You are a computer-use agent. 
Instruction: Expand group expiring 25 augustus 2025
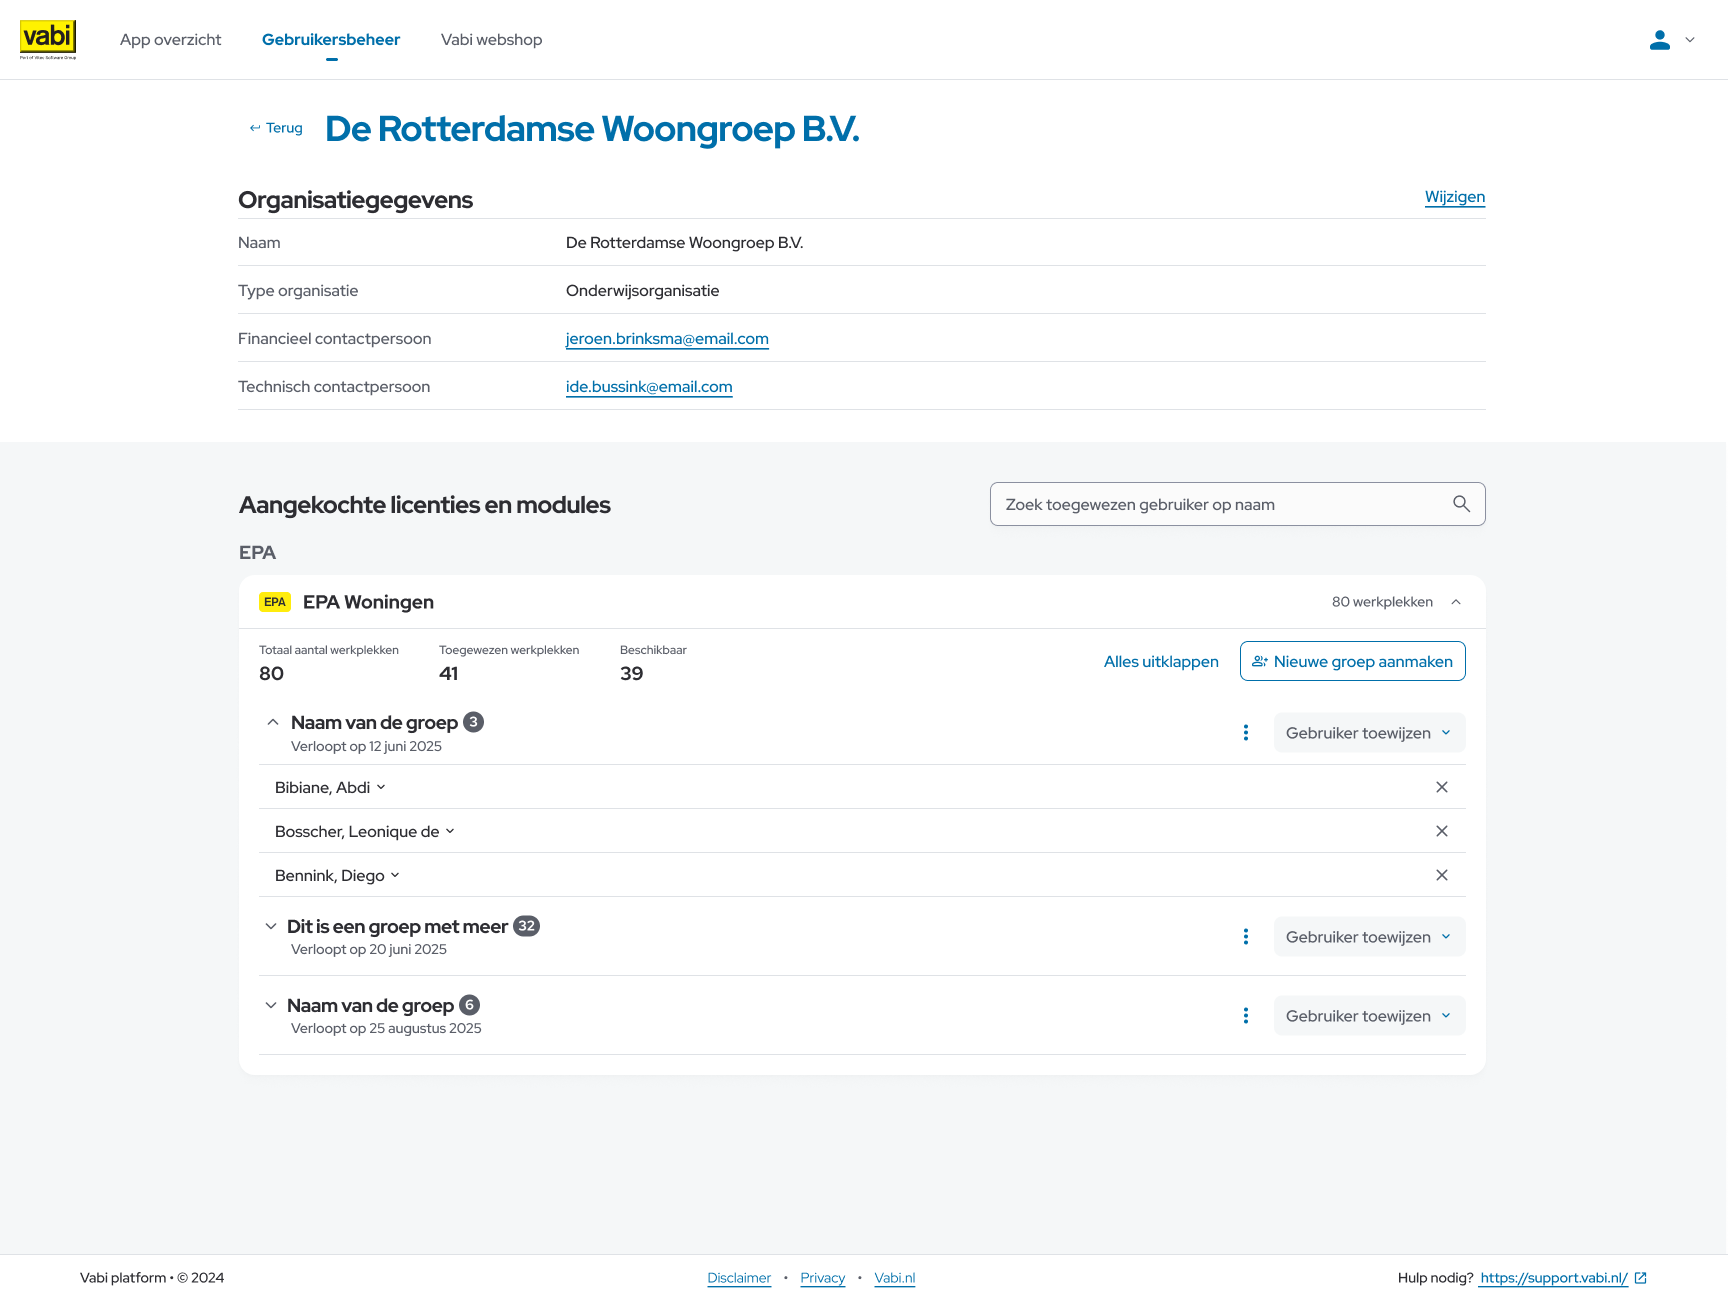coord(271,1005)
